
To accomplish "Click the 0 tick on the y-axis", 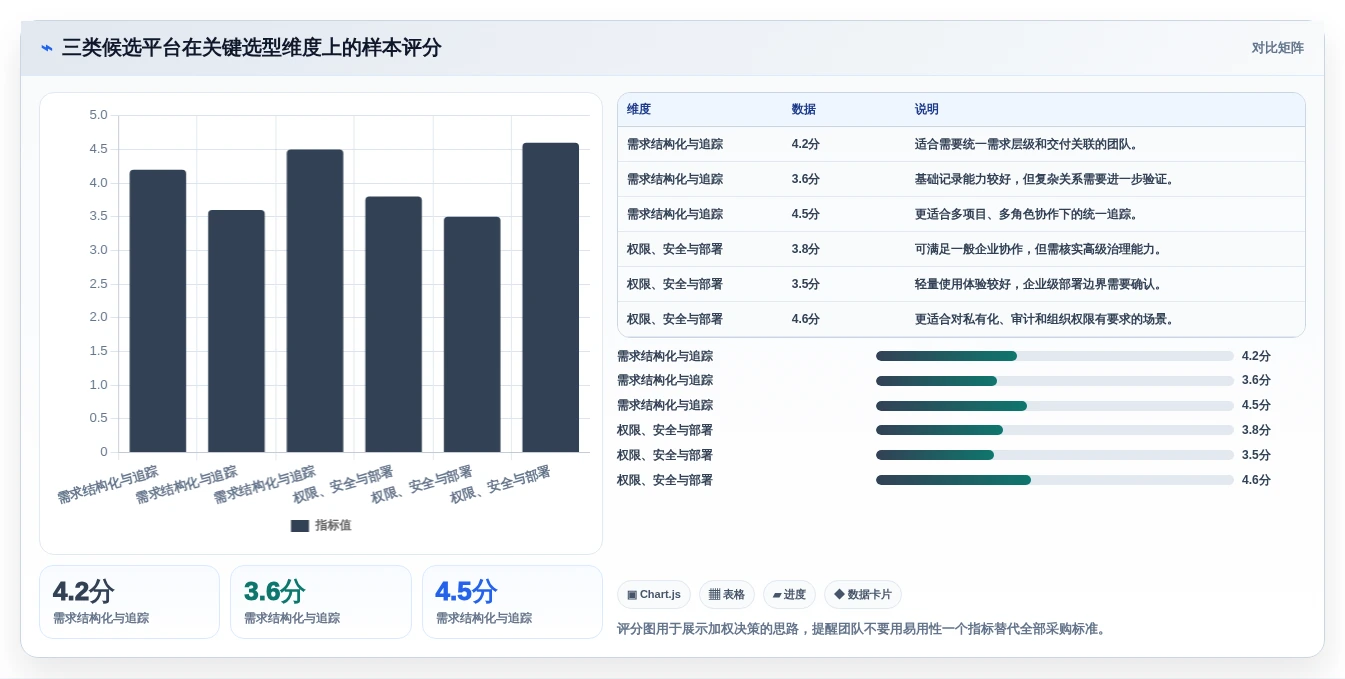I will click(104, 452).
